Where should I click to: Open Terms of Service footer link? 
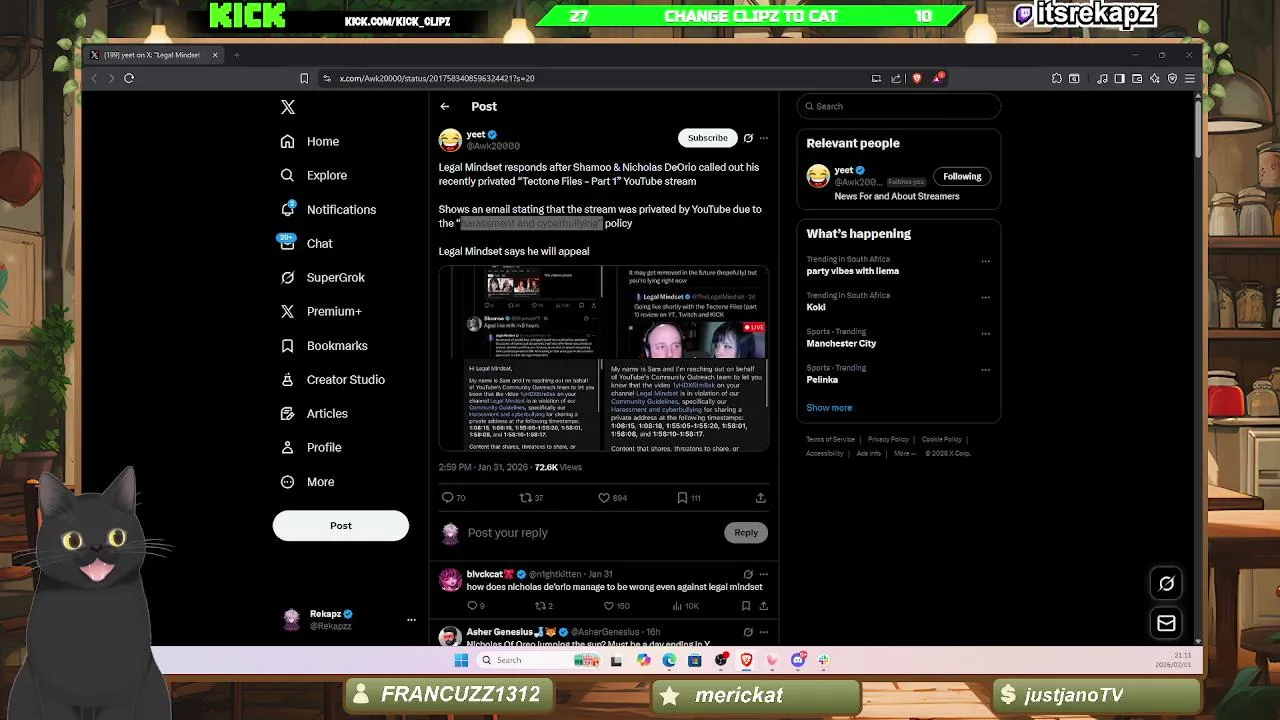pos(831,439)
